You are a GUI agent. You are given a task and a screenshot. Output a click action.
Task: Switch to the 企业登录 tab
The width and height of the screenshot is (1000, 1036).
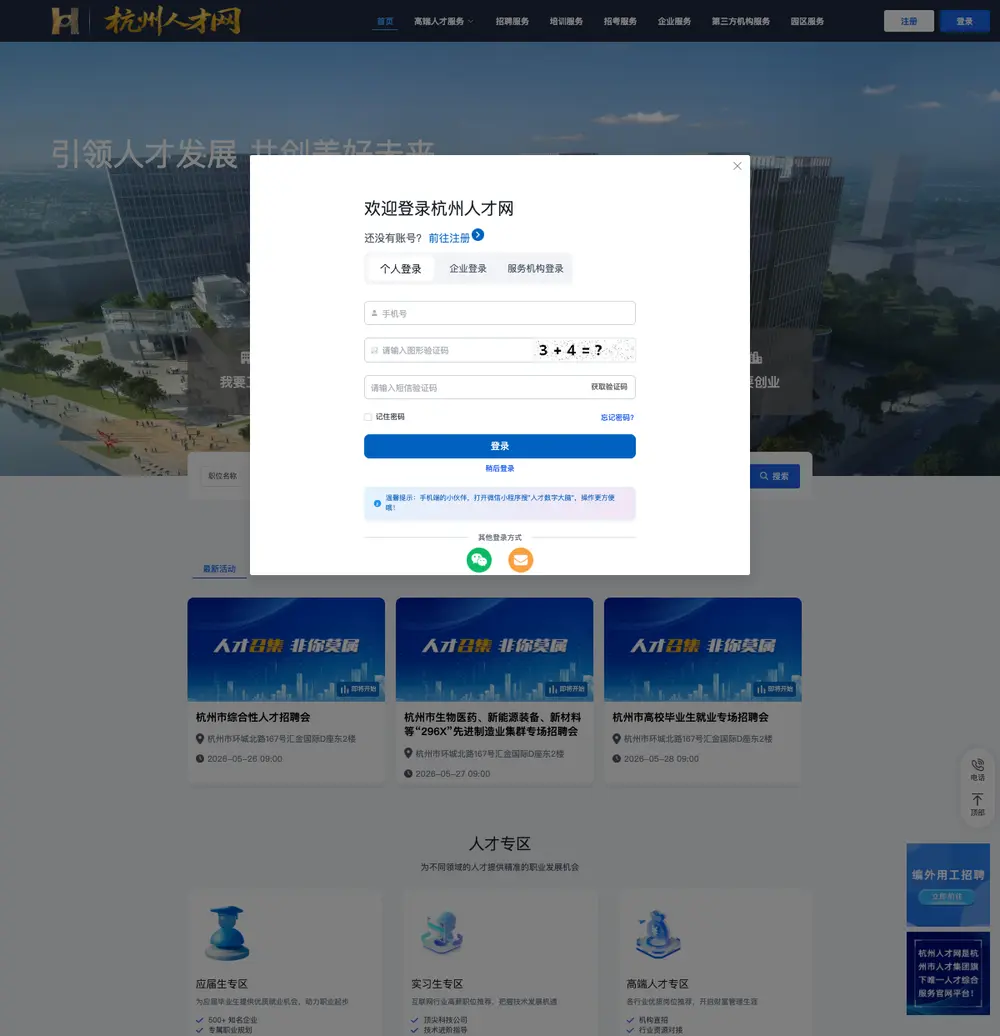pyautogui.click(x=468, y=269)
